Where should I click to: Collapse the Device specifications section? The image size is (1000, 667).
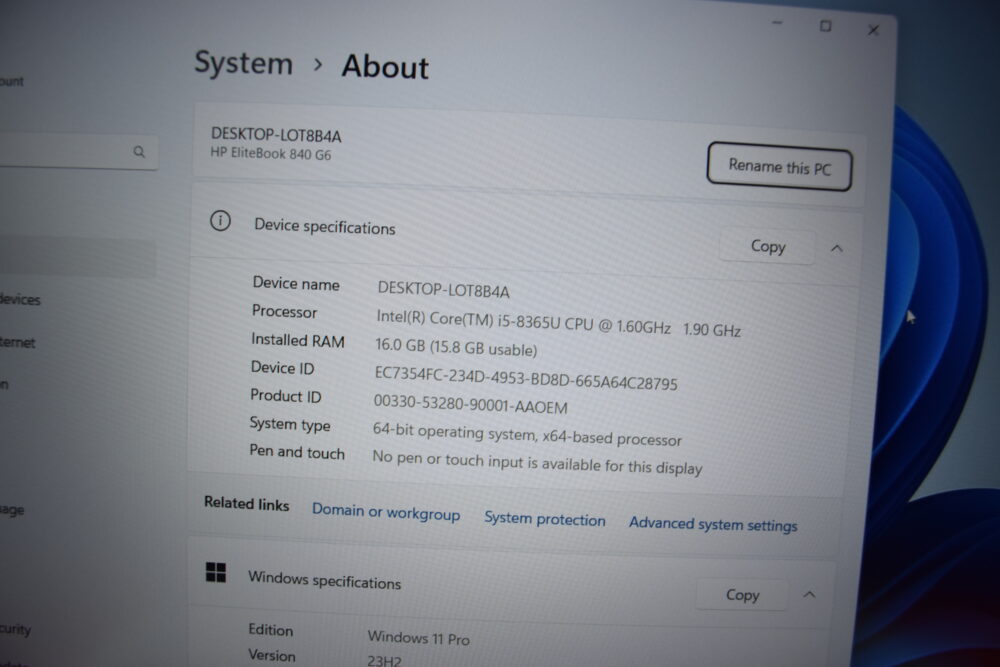[x=837, y=248]
